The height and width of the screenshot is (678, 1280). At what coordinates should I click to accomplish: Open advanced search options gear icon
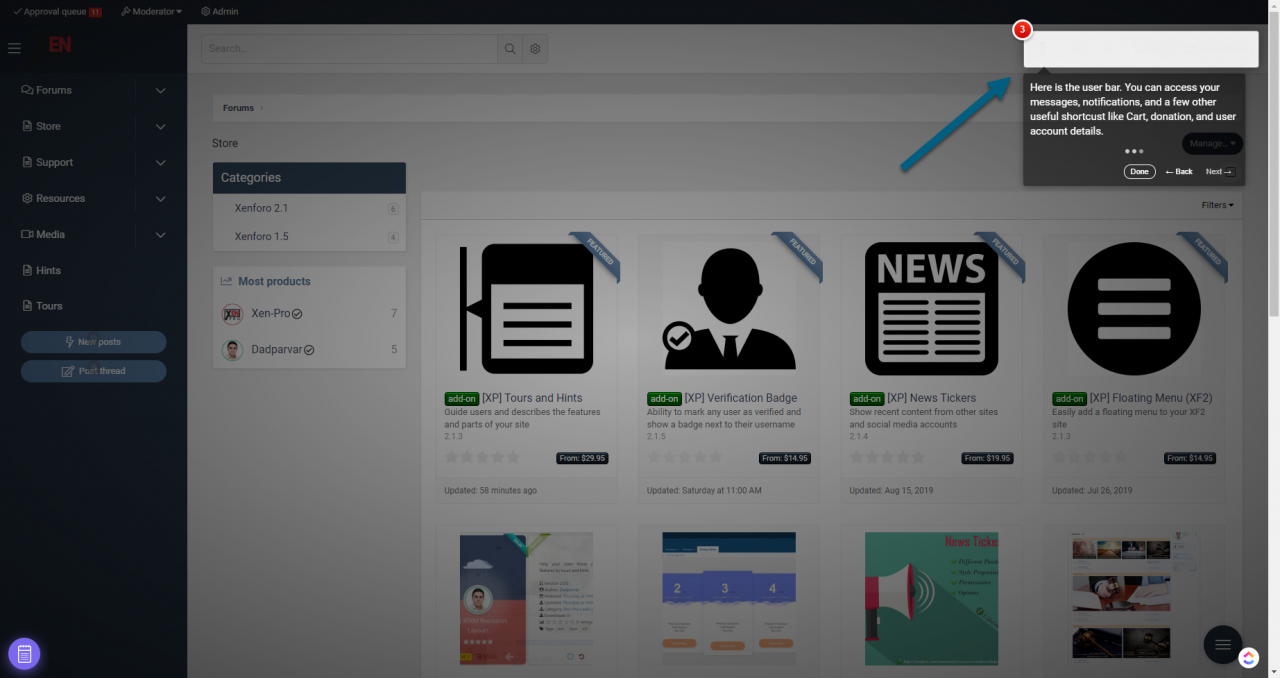[535, 49]
